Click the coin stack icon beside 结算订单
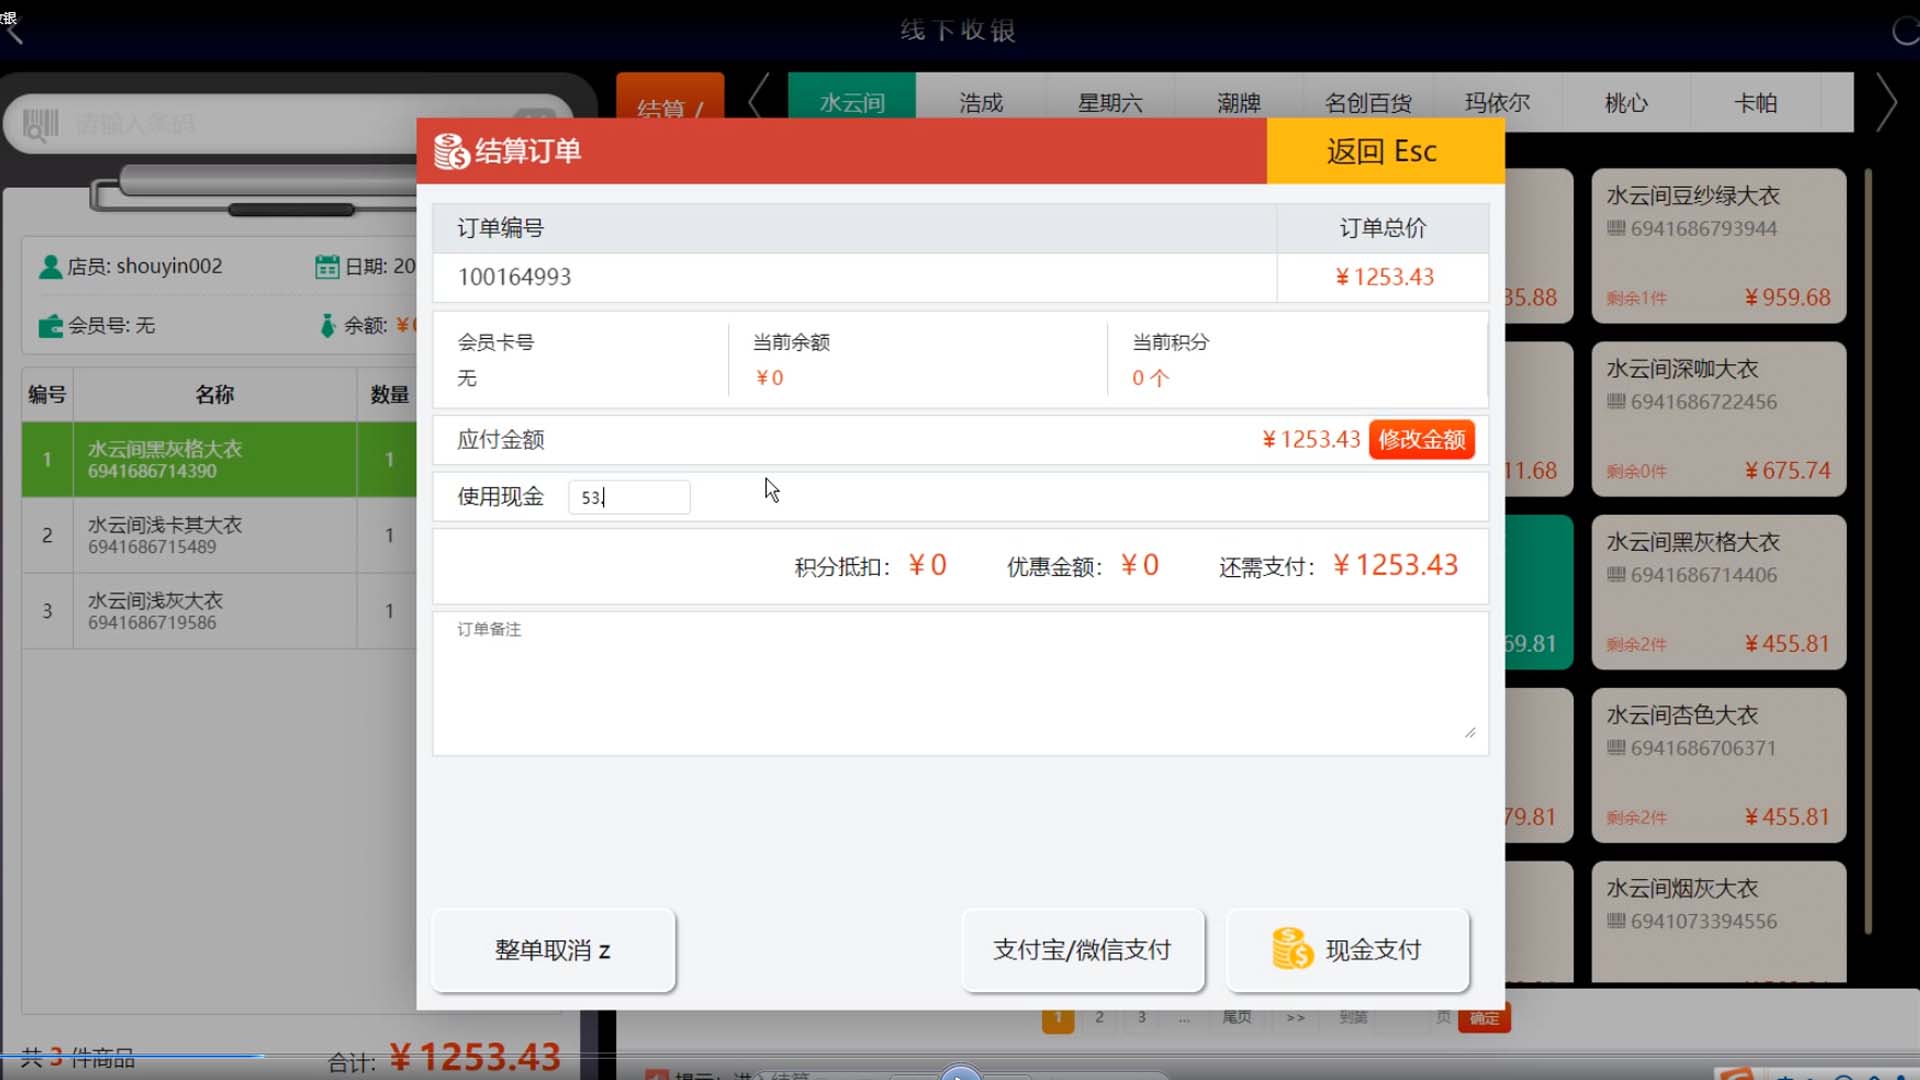The height and width of the screenshot is (1080, 1920). [451, 151]
